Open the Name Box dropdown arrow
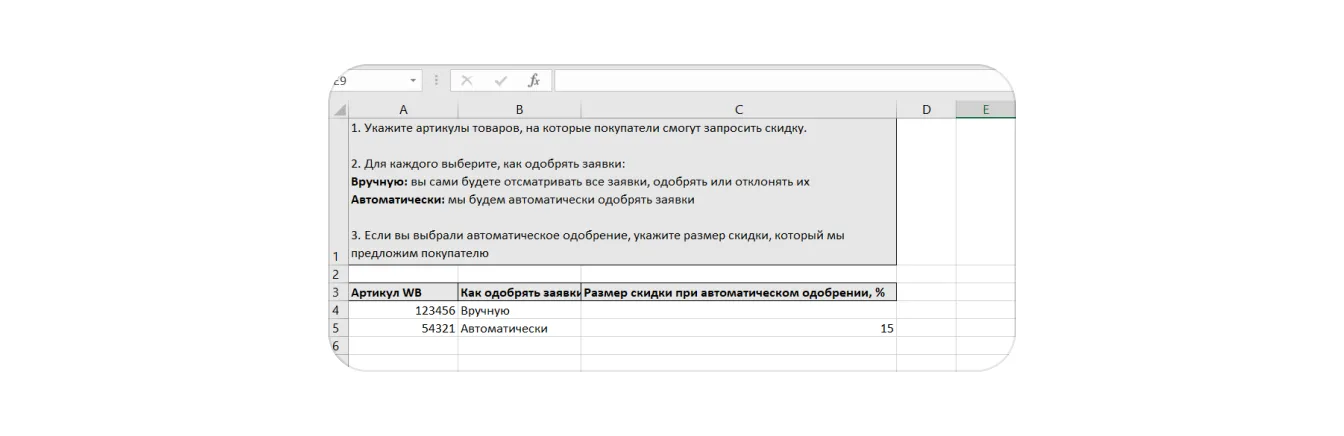The image size is (1344, 436). click(x=413, y=81)
